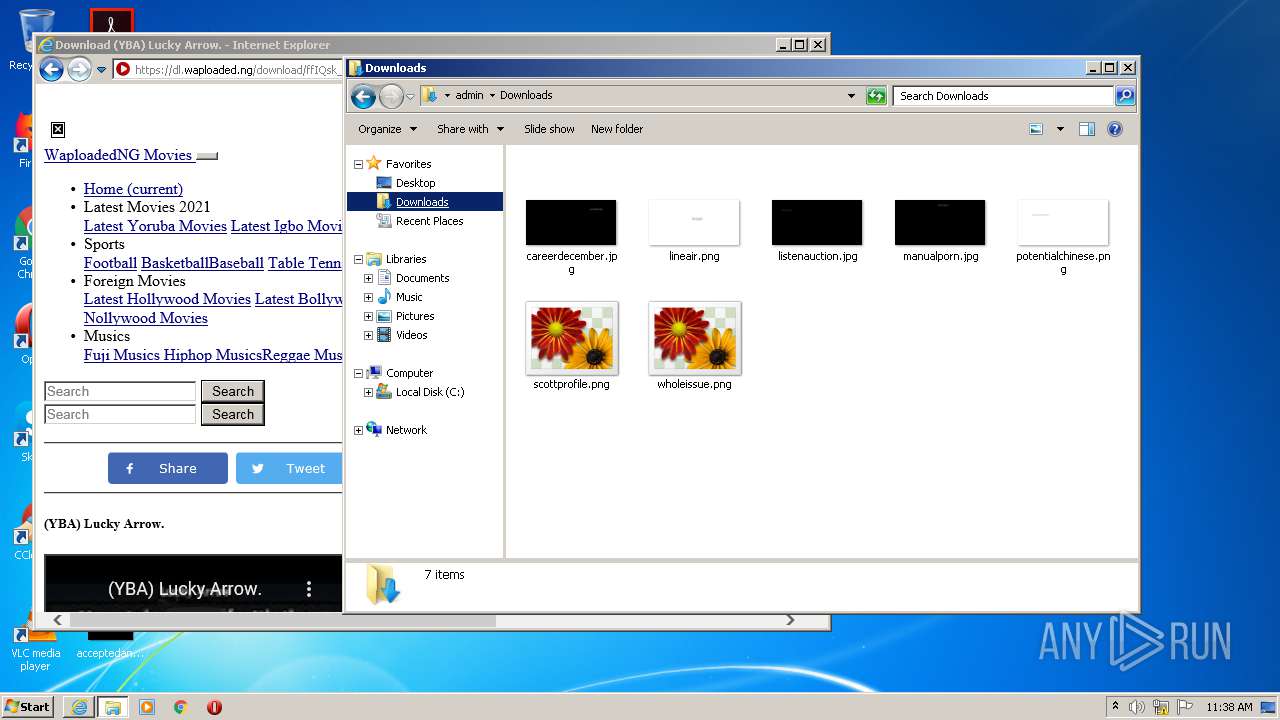
Task: Select Desktop in Favorites
Action: 415,183
